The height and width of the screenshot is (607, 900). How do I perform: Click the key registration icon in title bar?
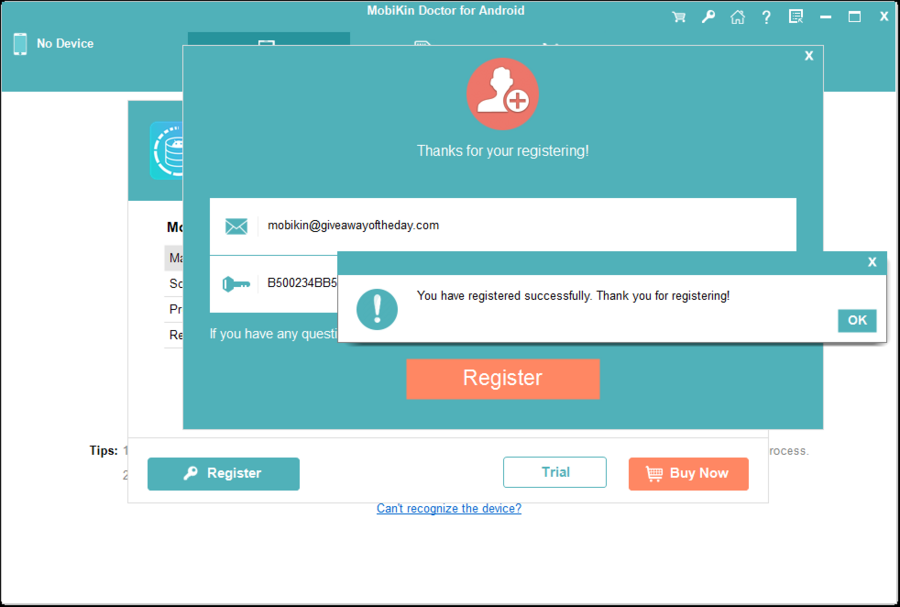click(708, 16)
